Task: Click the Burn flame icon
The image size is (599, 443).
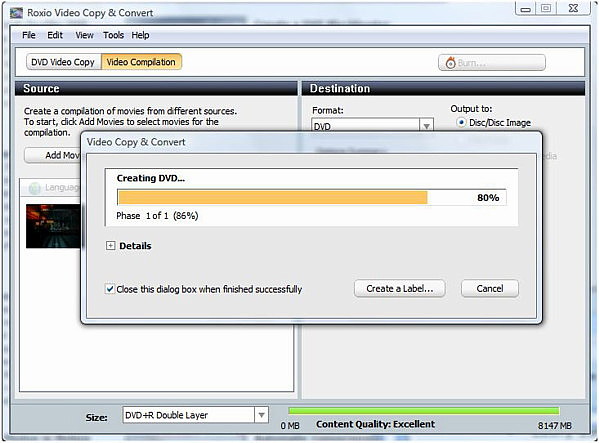Action: [x=451, y=63]
